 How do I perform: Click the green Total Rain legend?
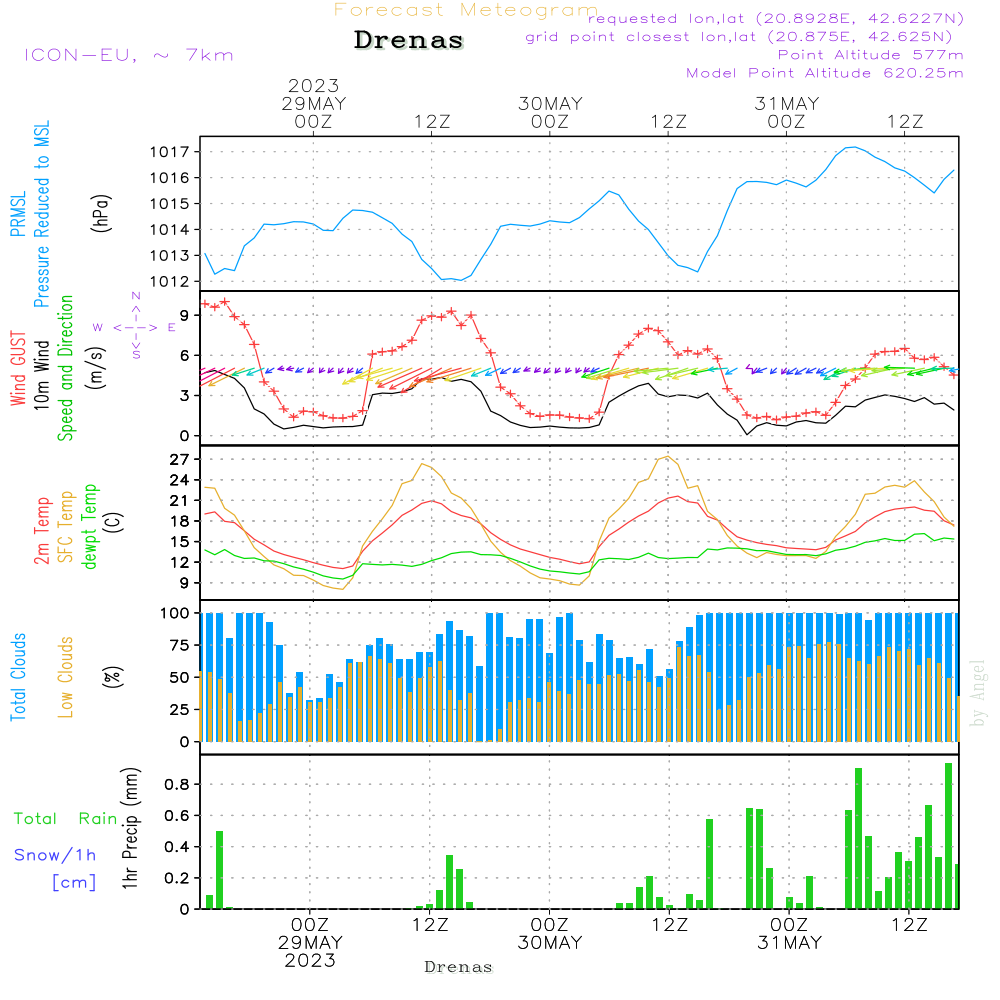pos(66,819)
